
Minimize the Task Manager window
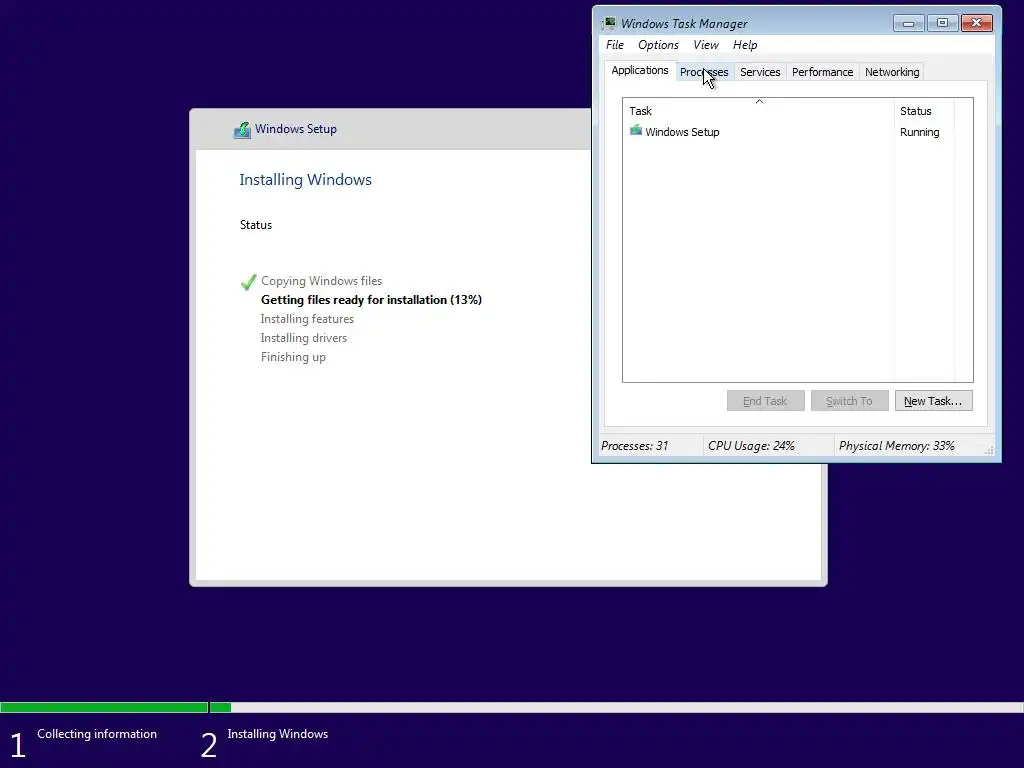pos(908,24)
